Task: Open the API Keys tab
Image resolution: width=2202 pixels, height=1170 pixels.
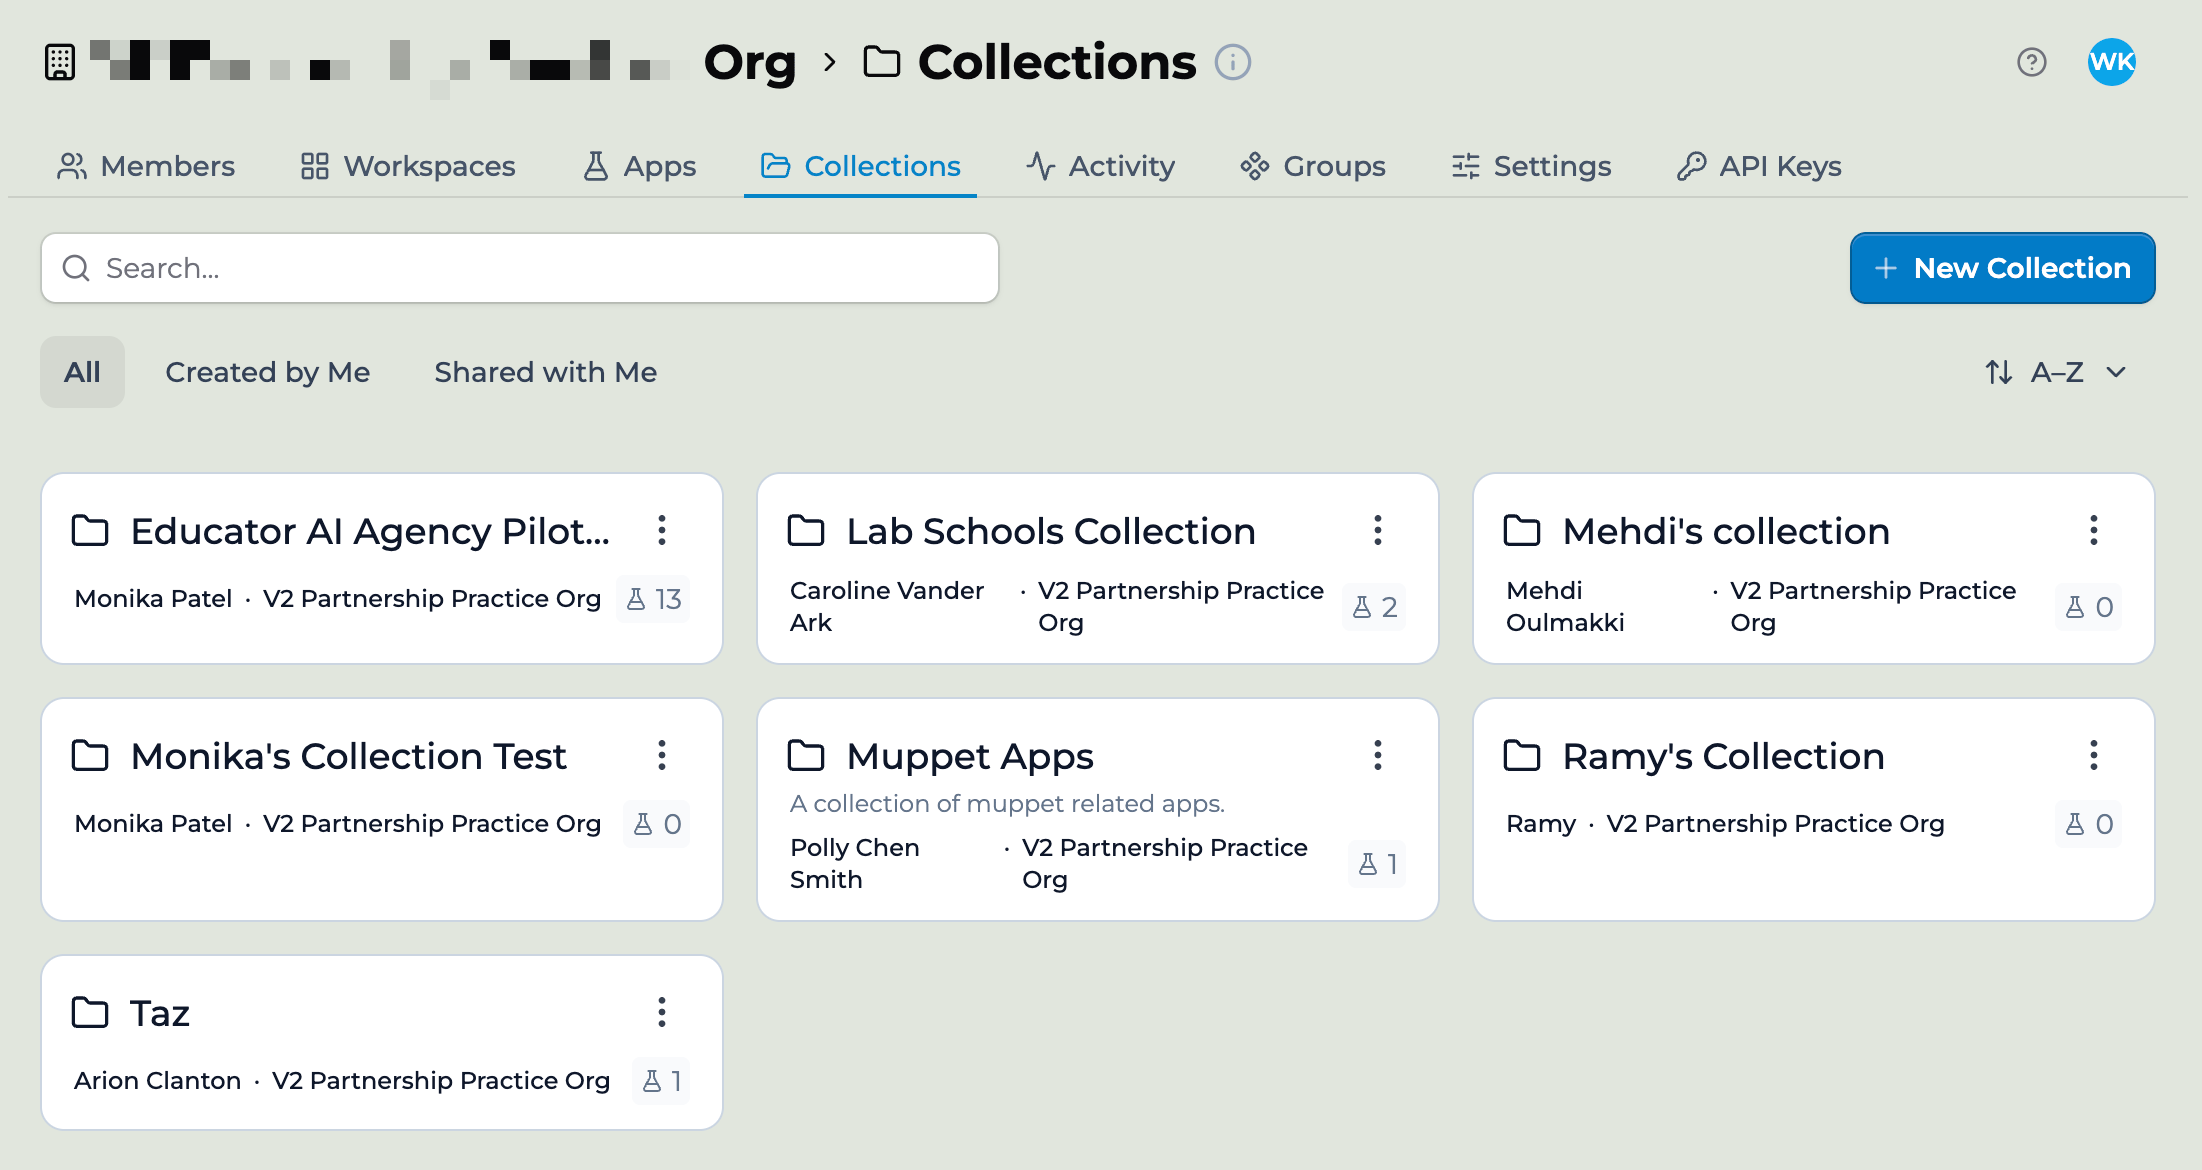Action: (1759, 166)
